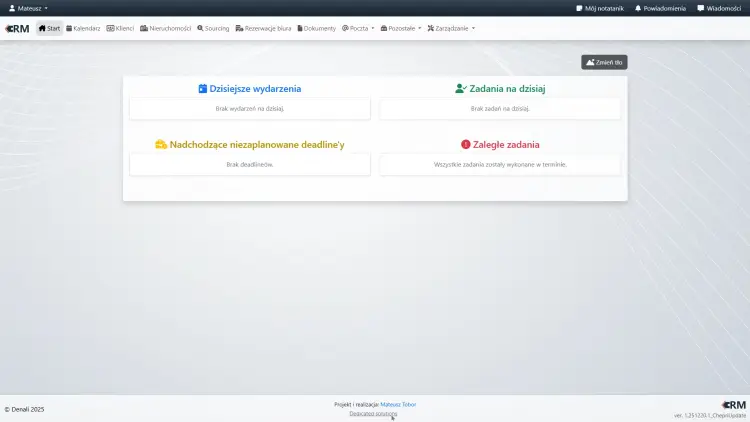Expand the Zarządzanie dropdown menu
This screenshot has height=422, width=750.
(x=451, y=28)
